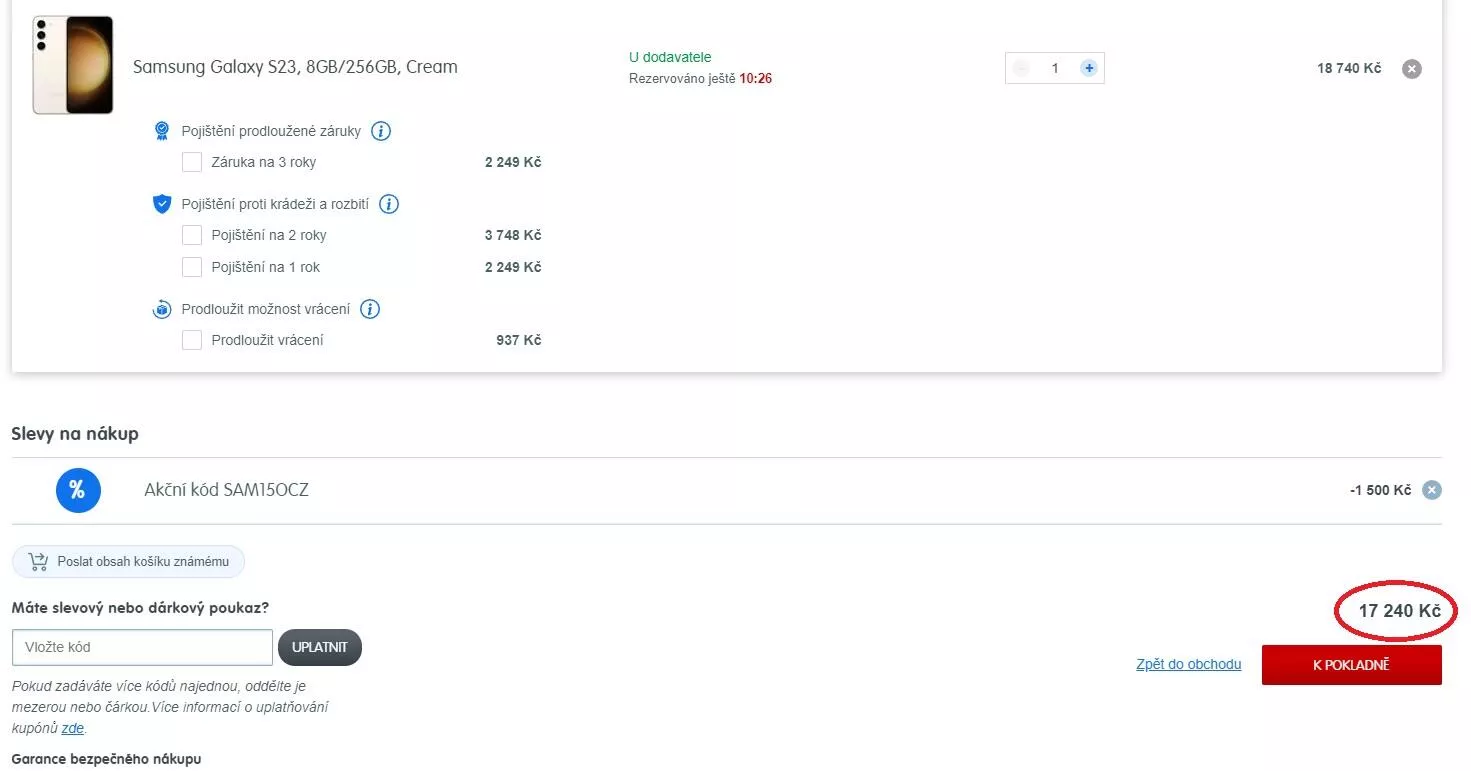Open the Samsung Galaxy S23 product name link

tap(295, 67)
